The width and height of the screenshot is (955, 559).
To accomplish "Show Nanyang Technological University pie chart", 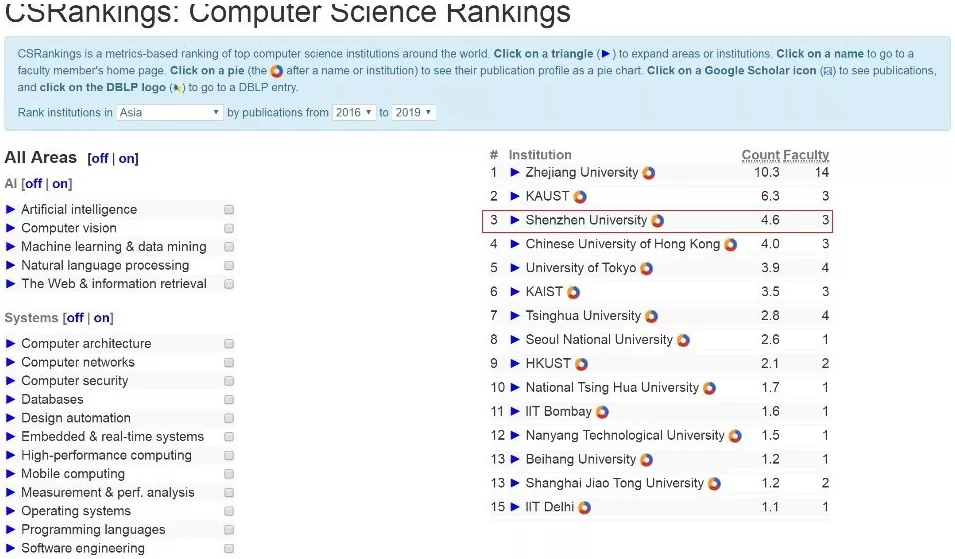I will 735,436.
